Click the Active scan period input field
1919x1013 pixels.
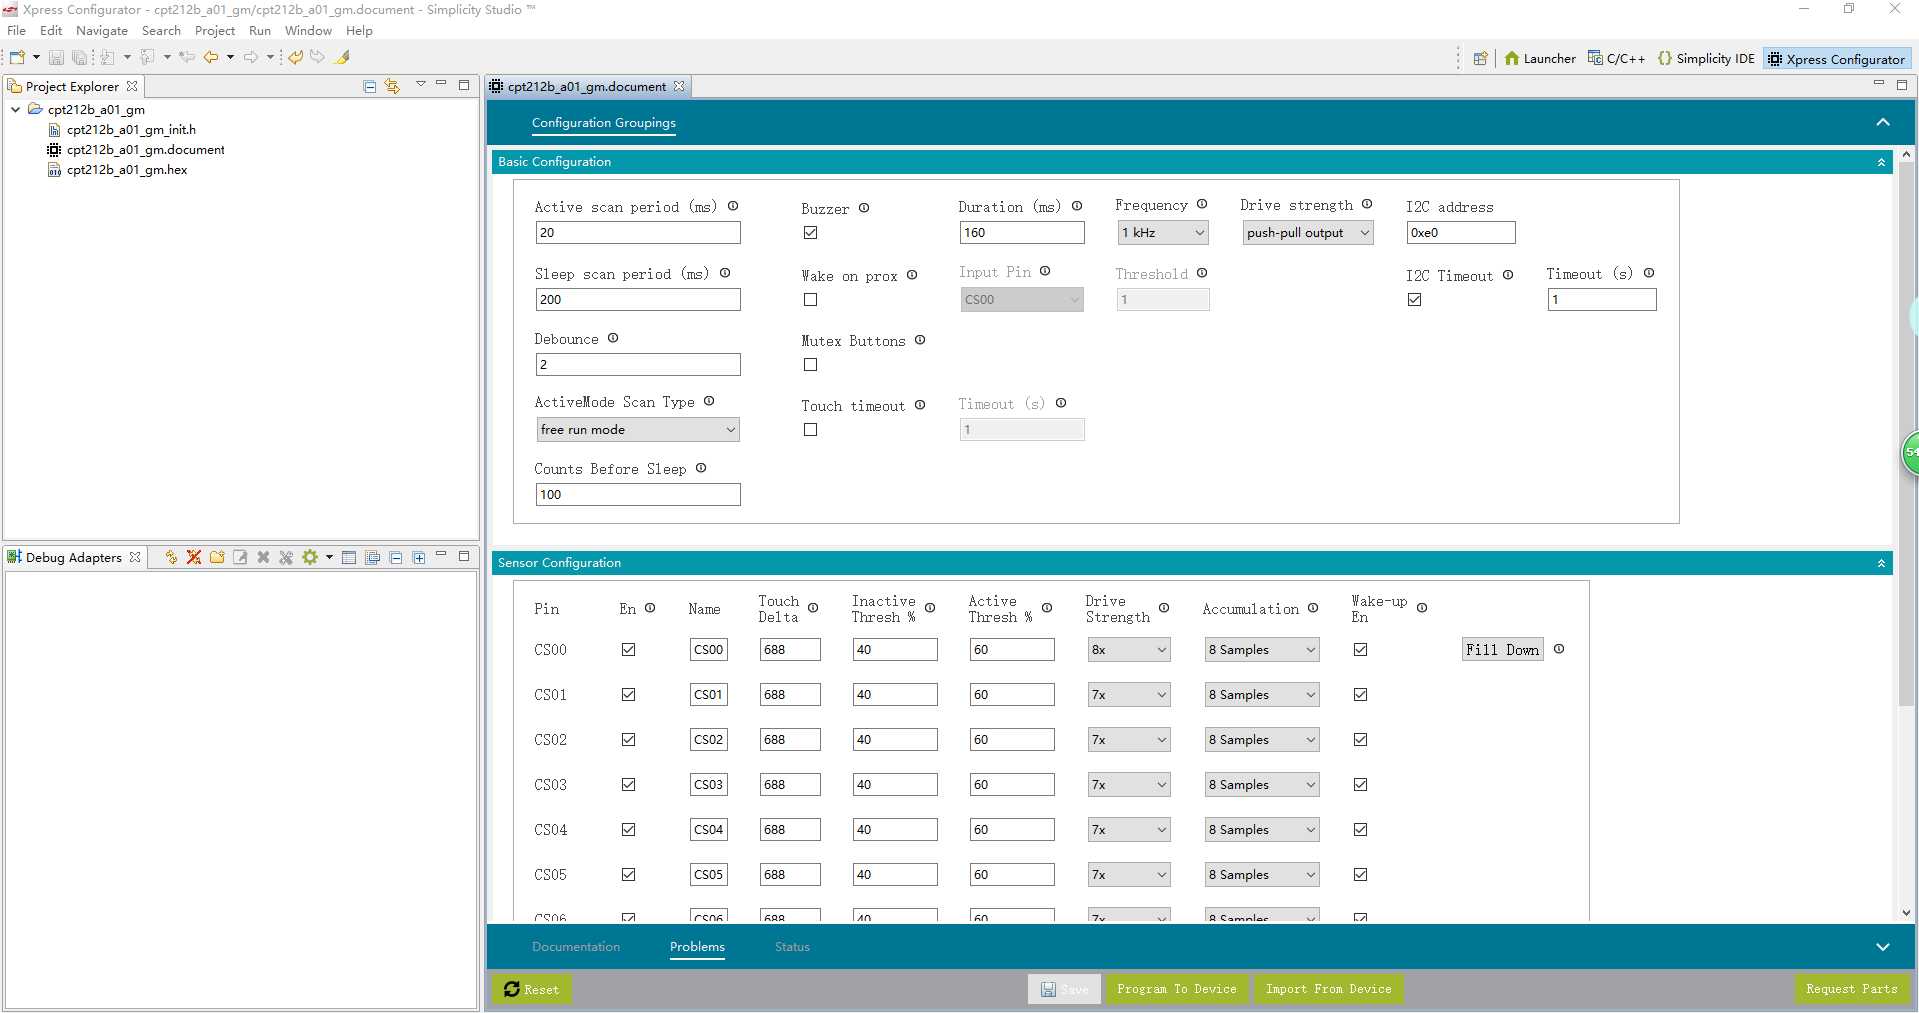coord(638,233)
